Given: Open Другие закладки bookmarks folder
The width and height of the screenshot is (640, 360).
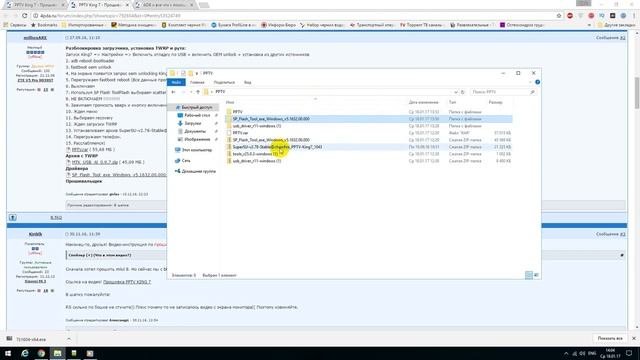Looking at the screenshot, I should [x=616, y=25].
